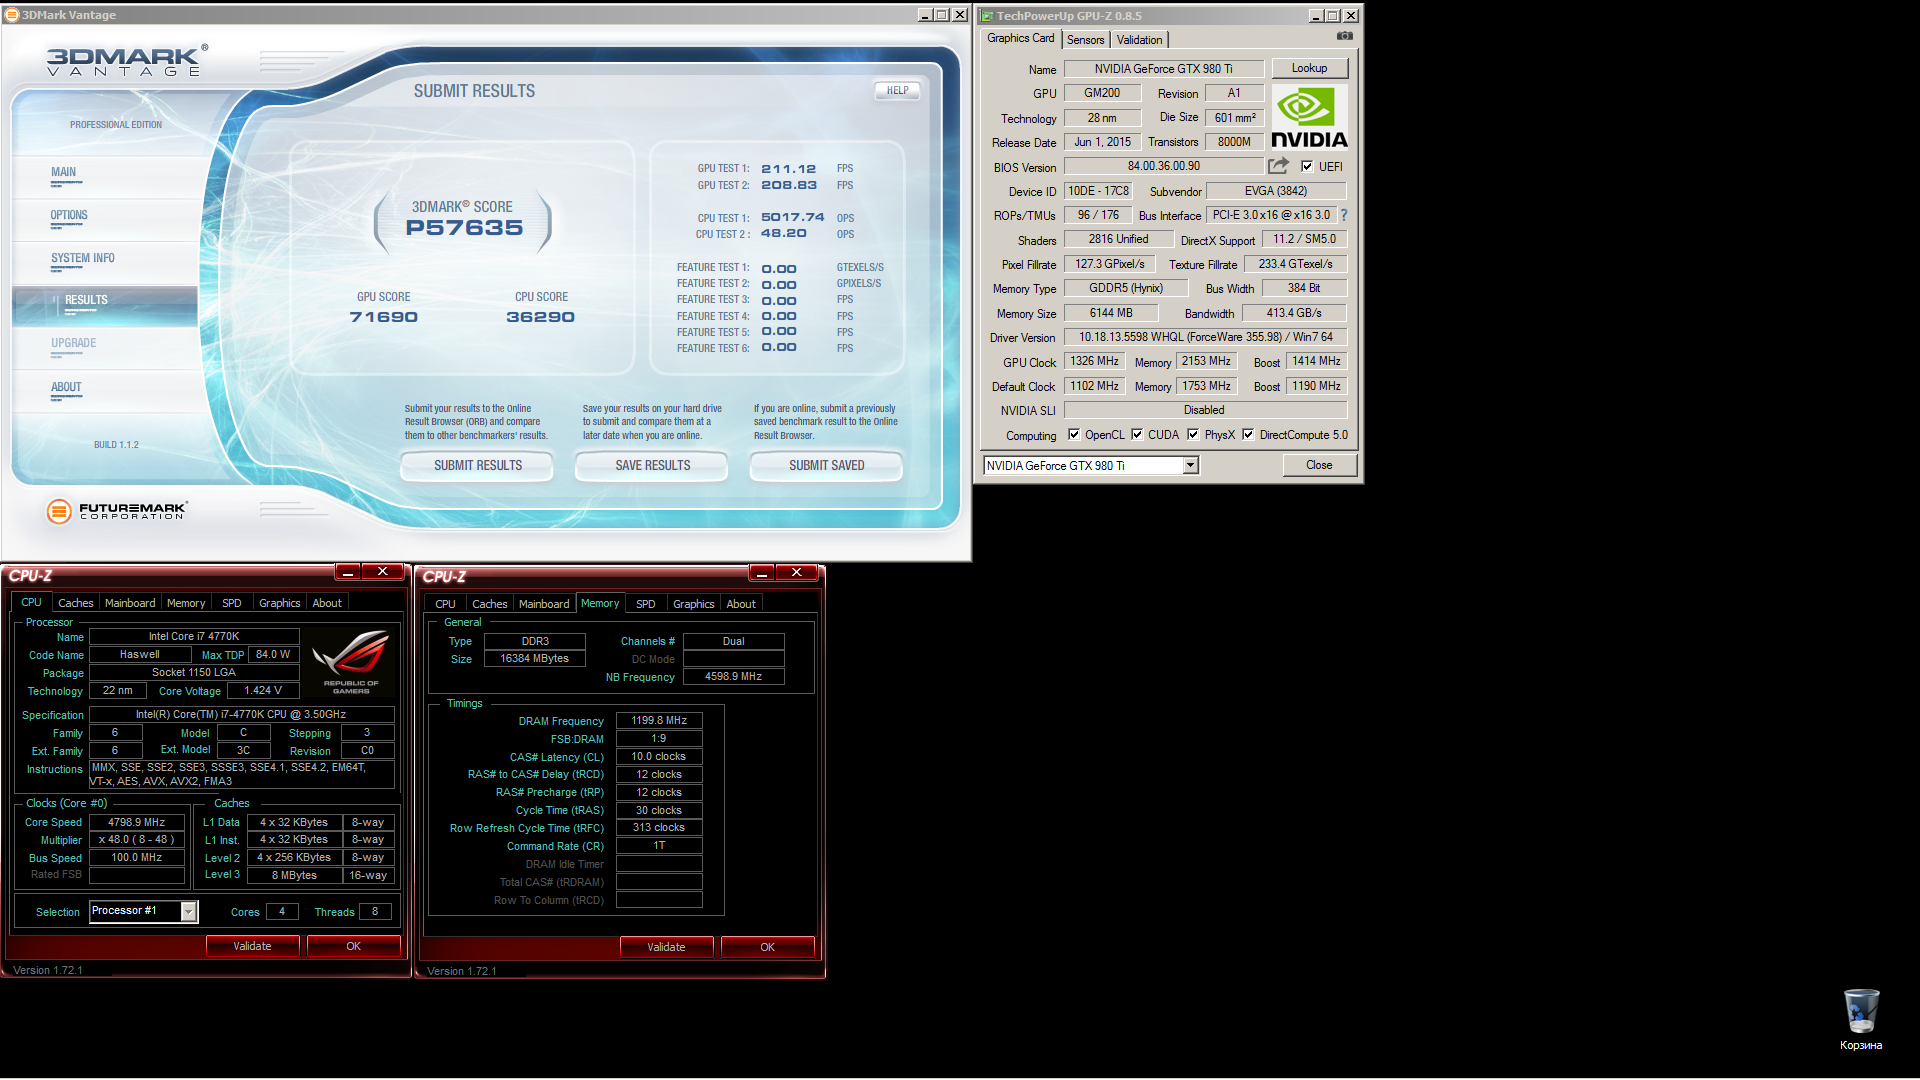The height and width of the screenshot is (1080, 1920).
Task: Click OK in the right CPU-Z window
Action: 767,947
